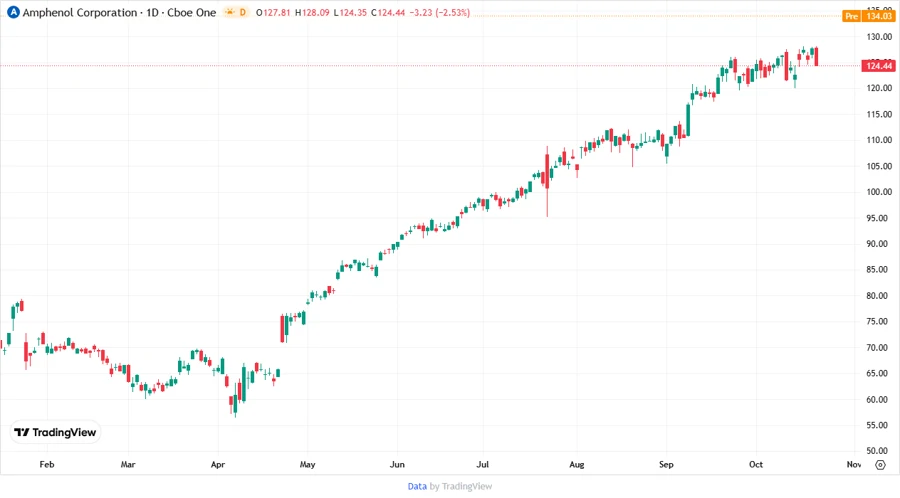900x498 pixels.
Task: Click the close price C124.44 value
Action: pyautogui.click(x=387, y=12)
